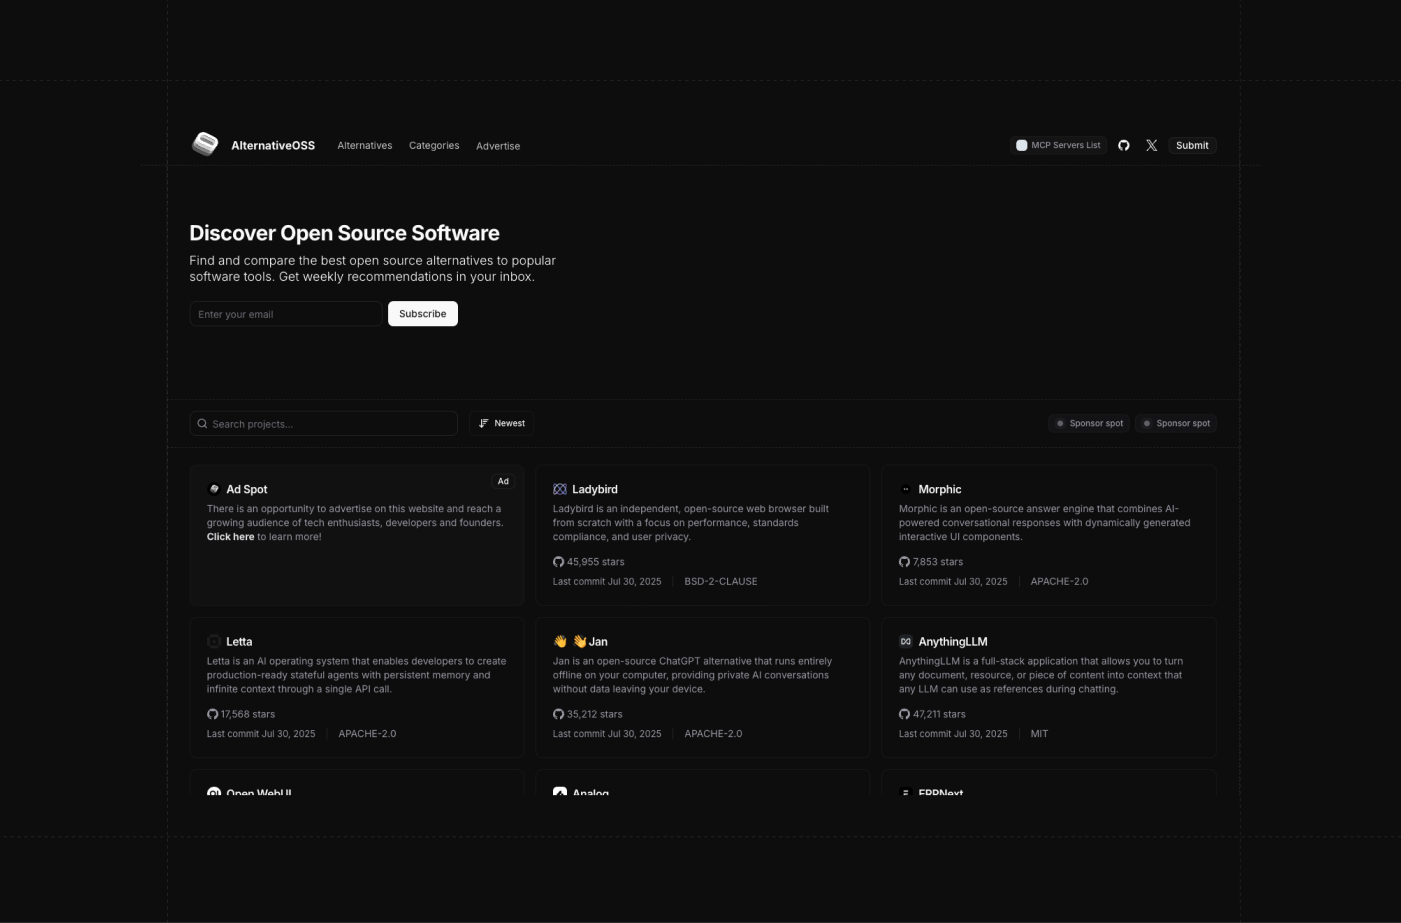Click GitHub icon beside 7,853 stars
1401x923 pixels.
coord(904,562)
